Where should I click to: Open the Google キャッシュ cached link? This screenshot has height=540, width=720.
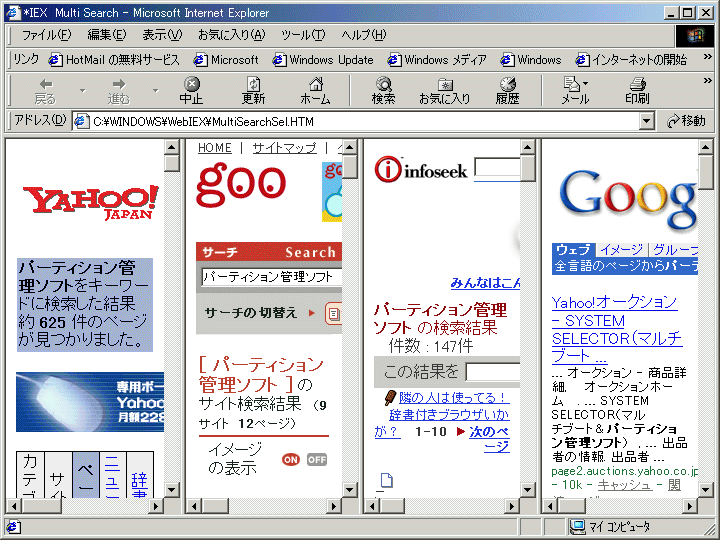pos(625,484)
